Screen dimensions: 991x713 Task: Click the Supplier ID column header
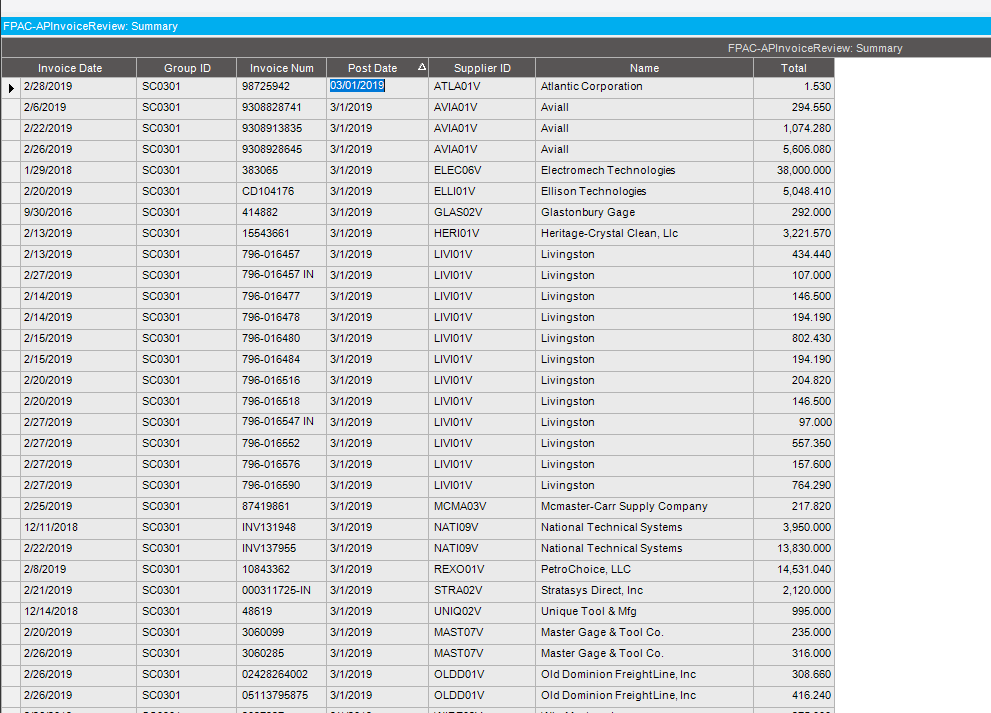[482, 68]
